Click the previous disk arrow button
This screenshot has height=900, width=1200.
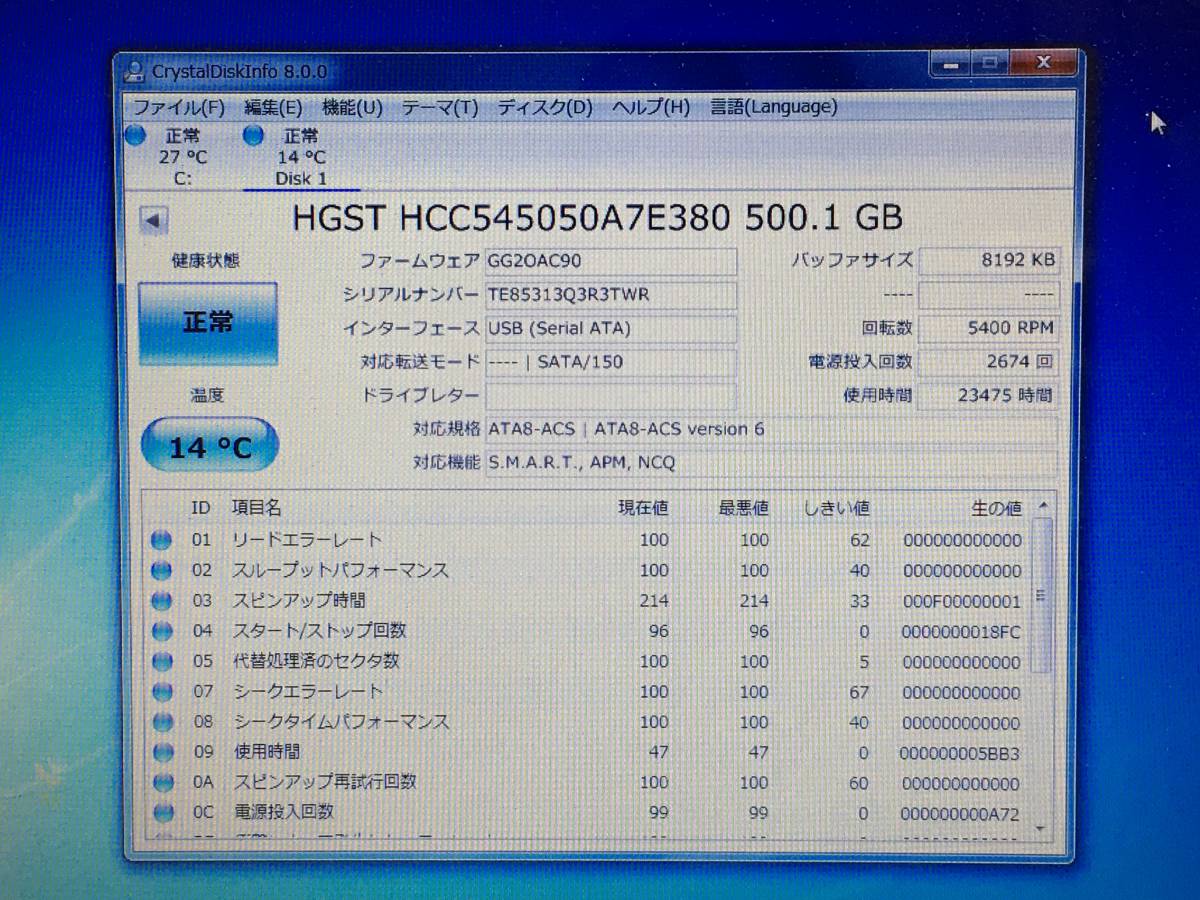(153, 221)
